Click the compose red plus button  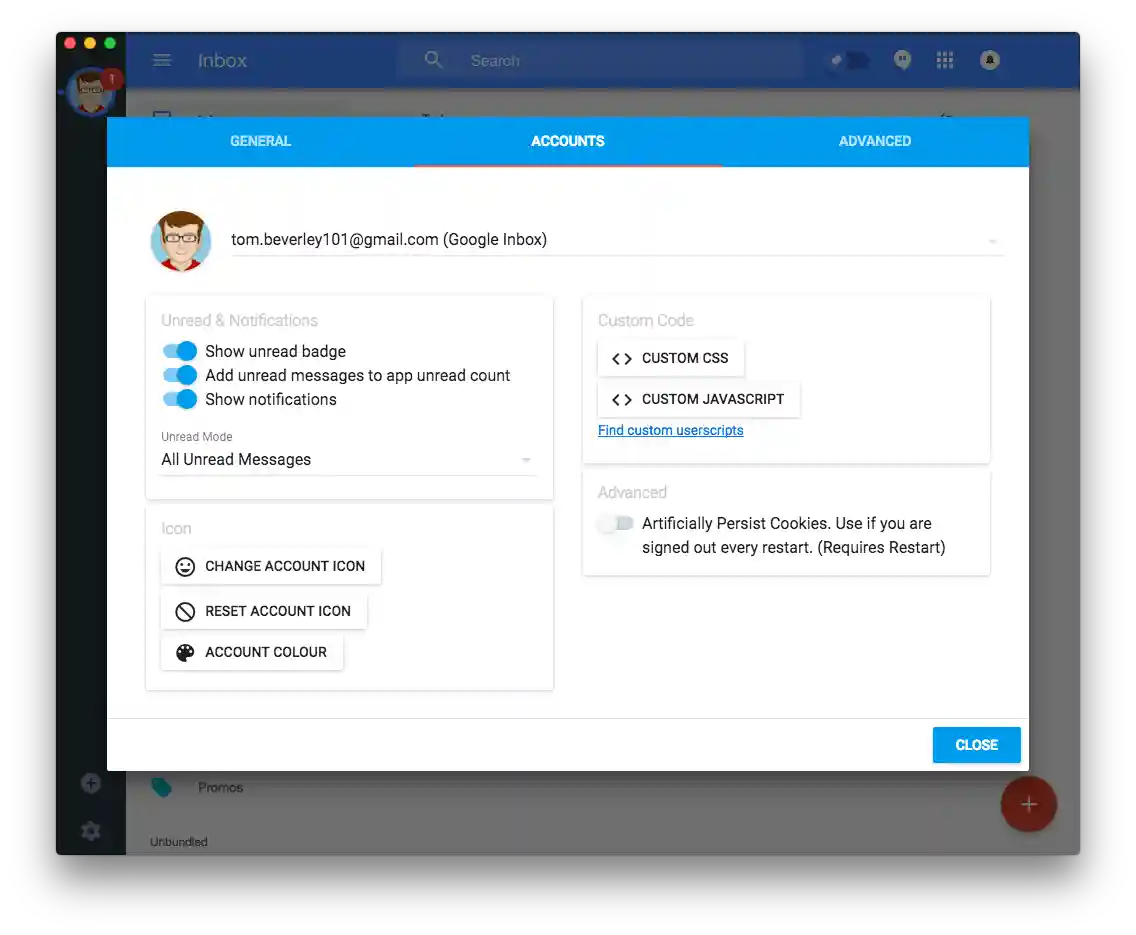coord(1029,804)
